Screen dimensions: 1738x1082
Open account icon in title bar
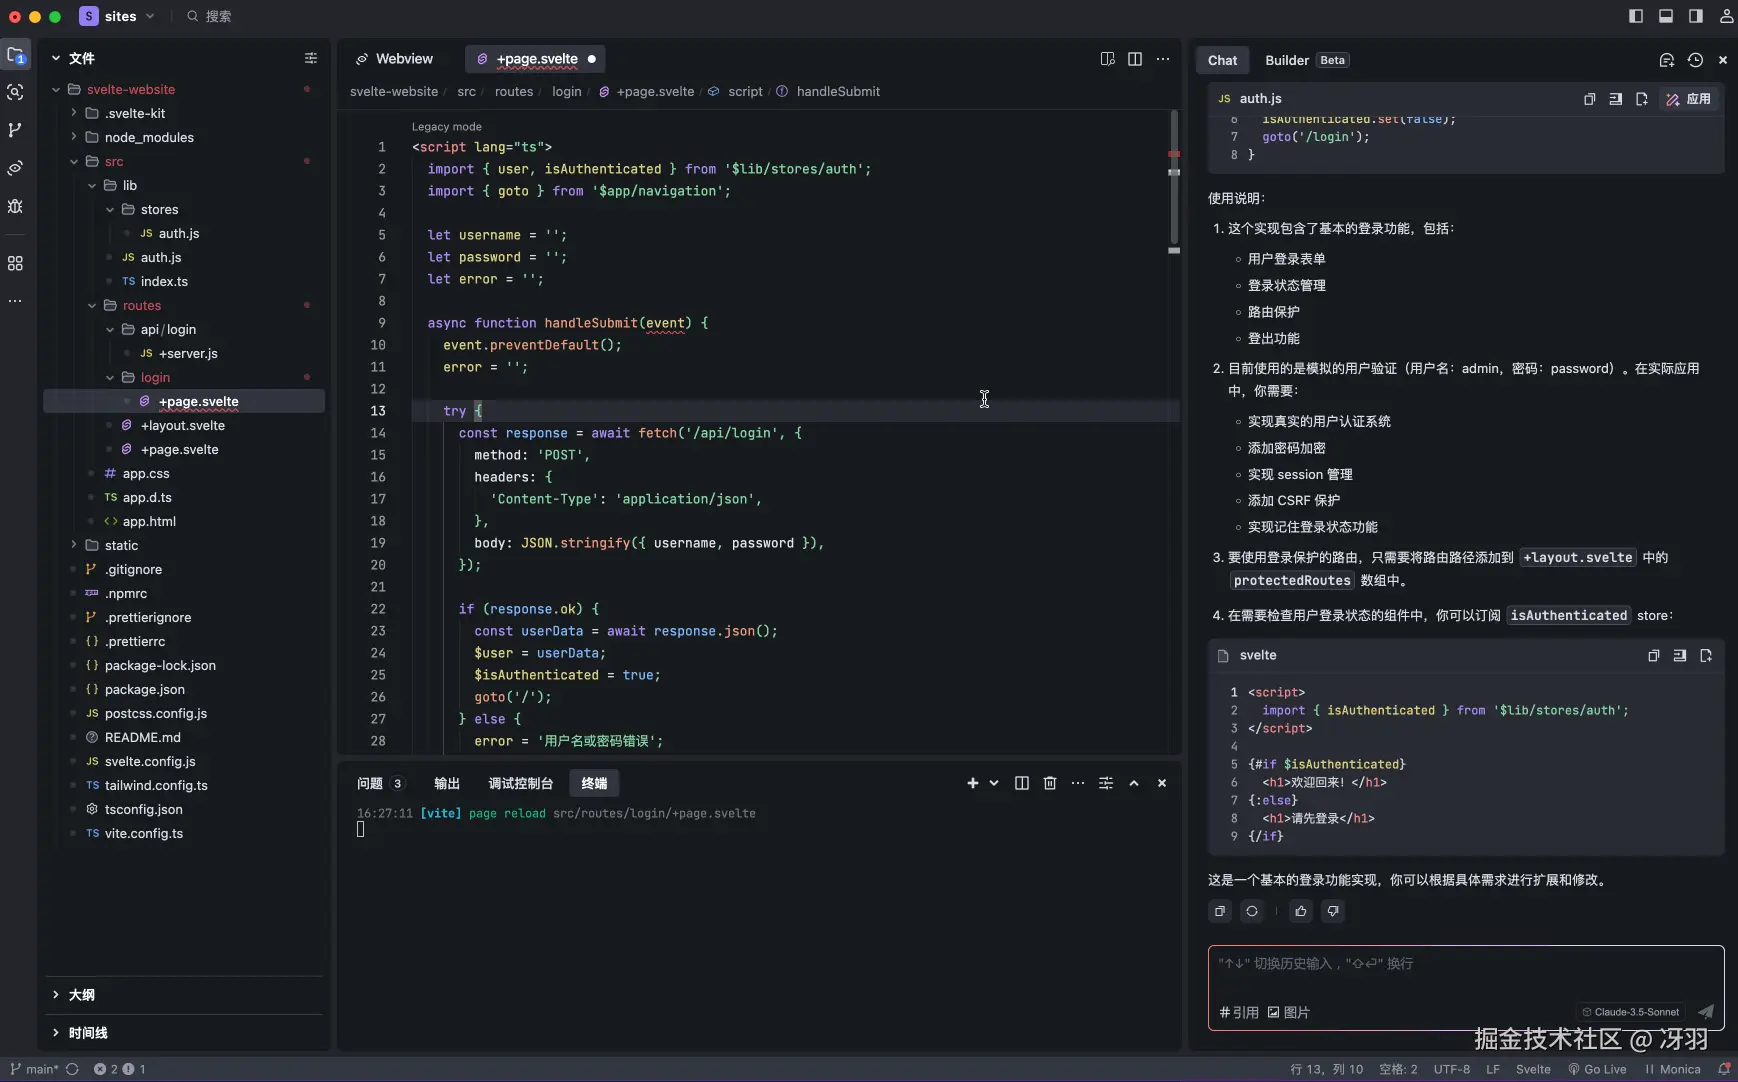click(x=1726, y=16)
